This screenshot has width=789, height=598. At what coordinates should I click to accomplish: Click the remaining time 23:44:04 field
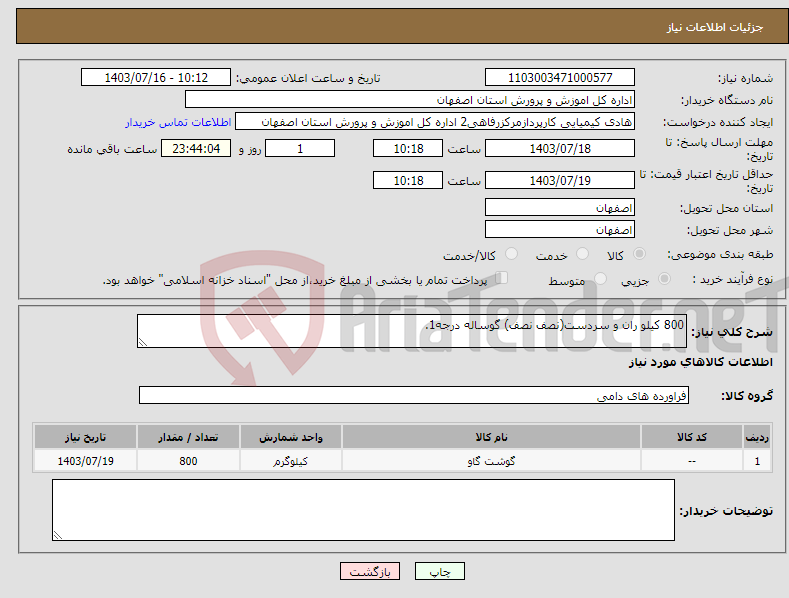pos(196,148)
